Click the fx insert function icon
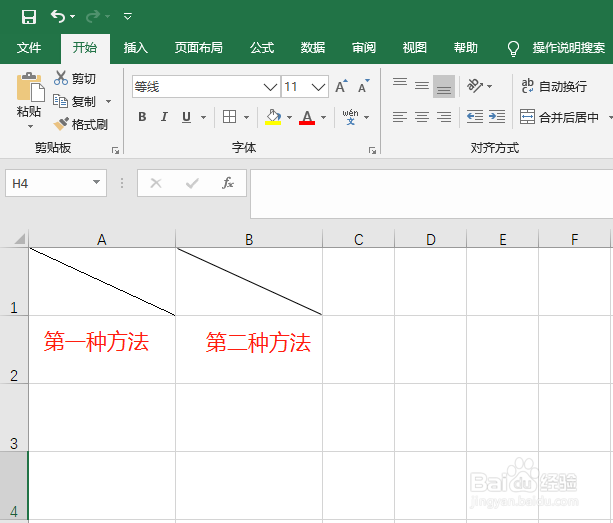This screenshot has height=523, width=613. click(x=228, y=183)
